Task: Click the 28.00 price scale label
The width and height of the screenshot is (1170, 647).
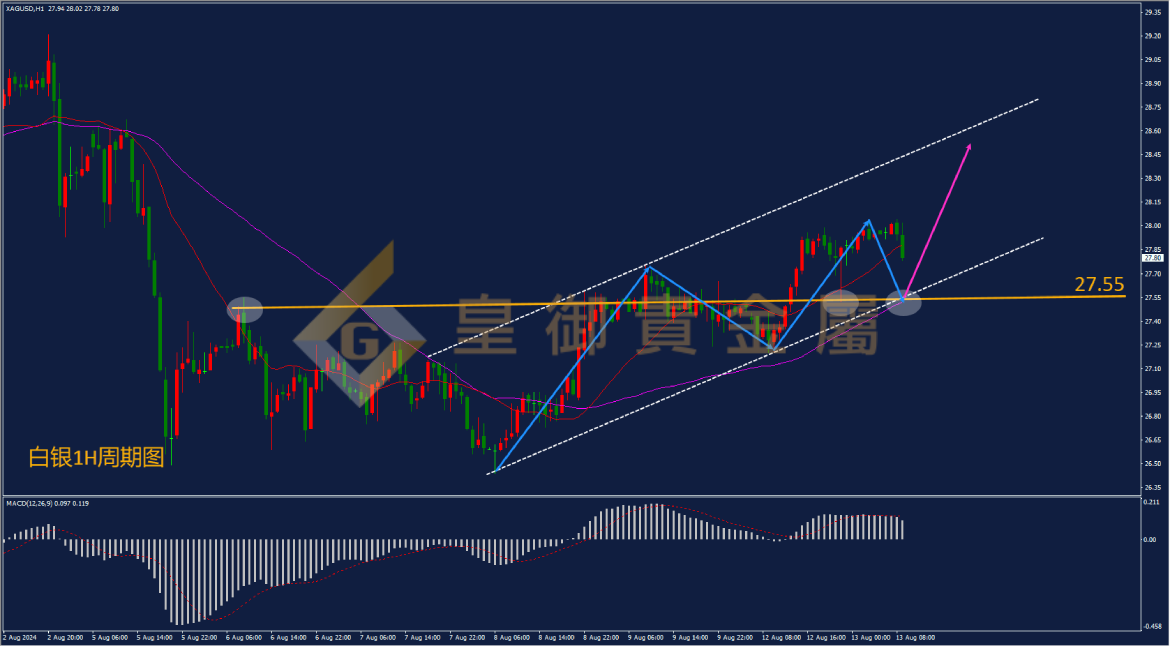Action: [1153, 226]
